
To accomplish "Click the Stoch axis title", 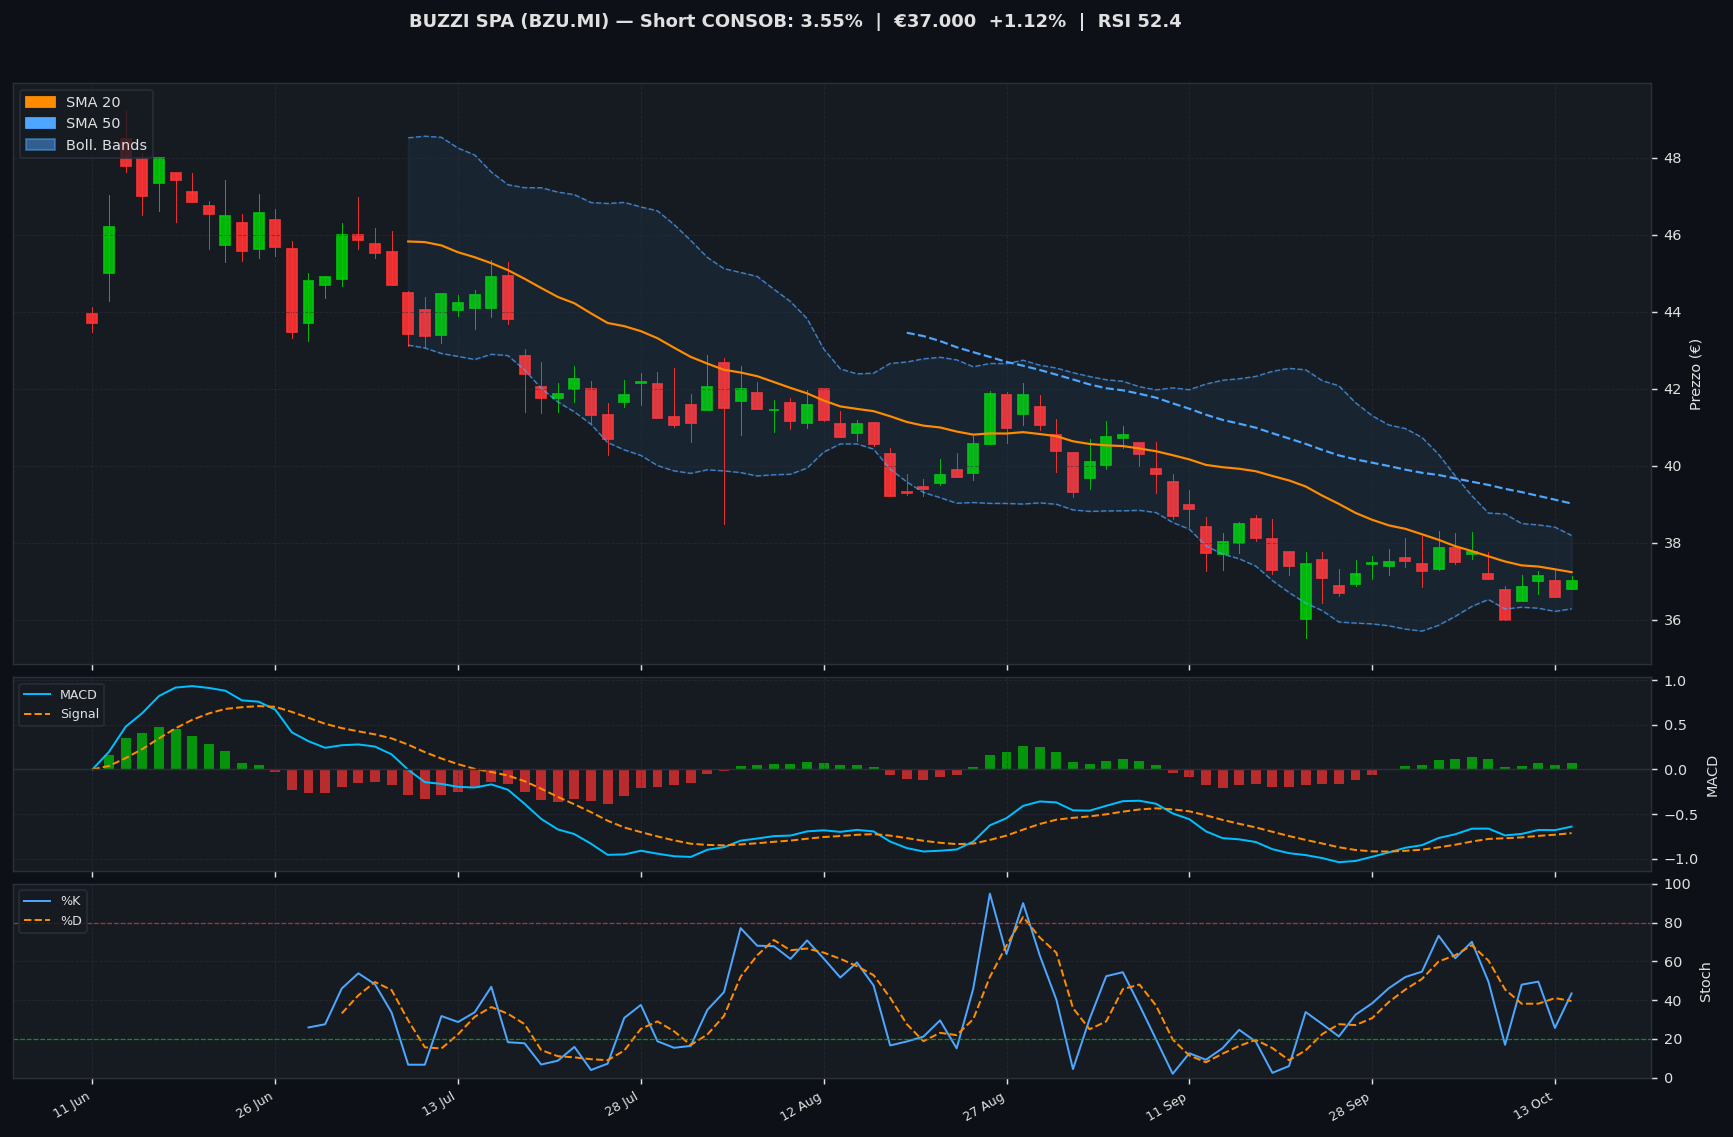I will 1706,982.
